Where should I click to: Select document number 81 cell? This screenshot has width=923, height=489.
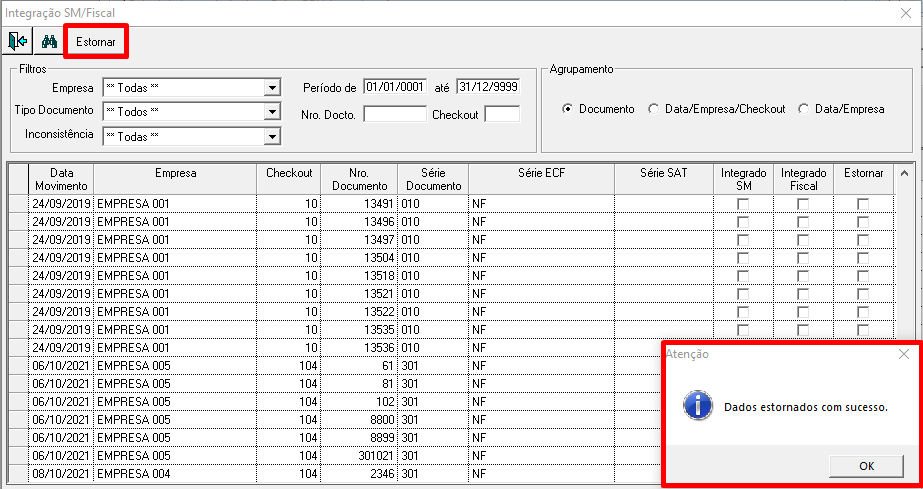point(359,384)
